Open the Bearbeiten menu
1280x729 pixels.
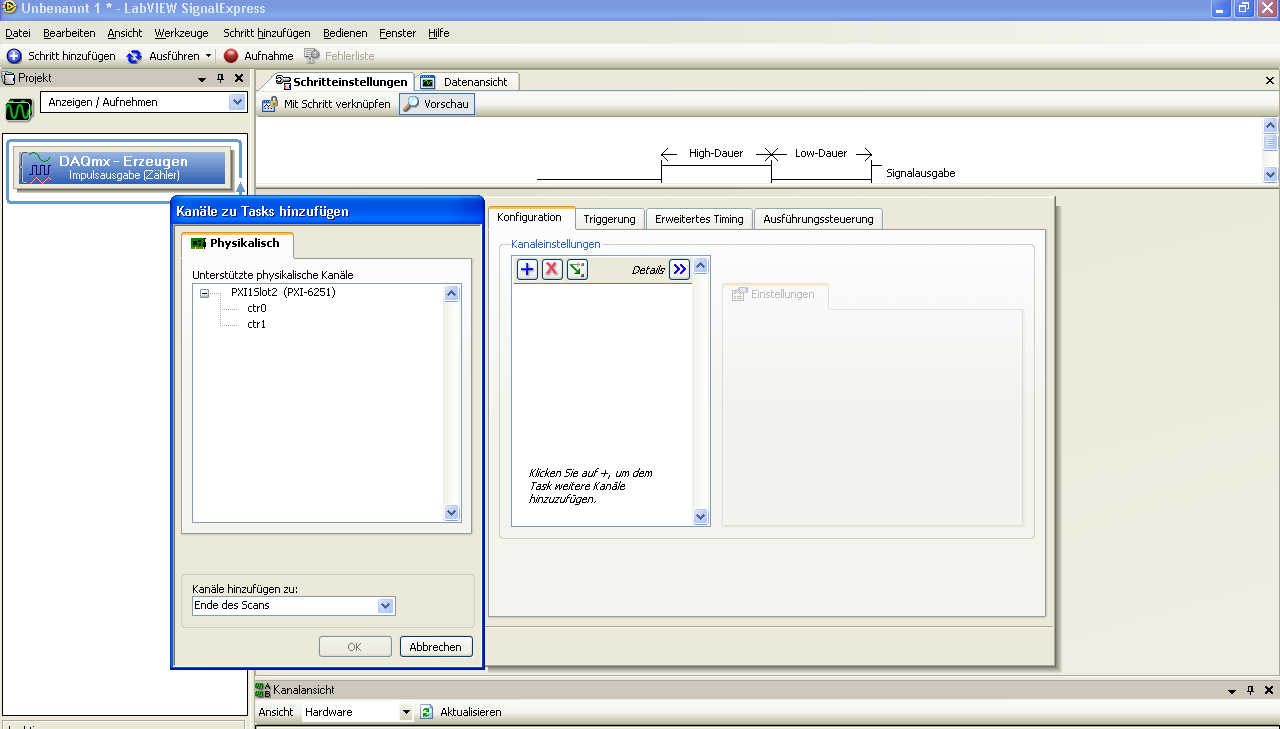(x=69, y=33)
